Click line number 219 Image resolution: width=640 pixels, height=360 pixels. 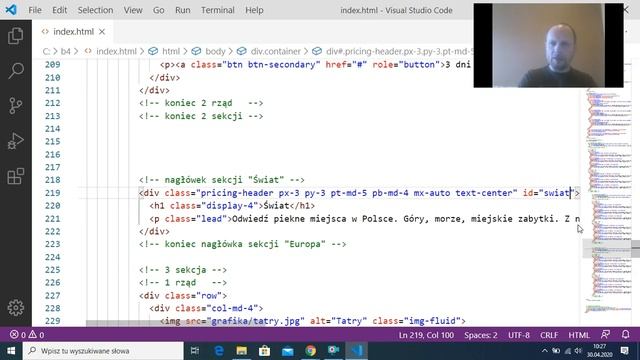coord(53,193)
